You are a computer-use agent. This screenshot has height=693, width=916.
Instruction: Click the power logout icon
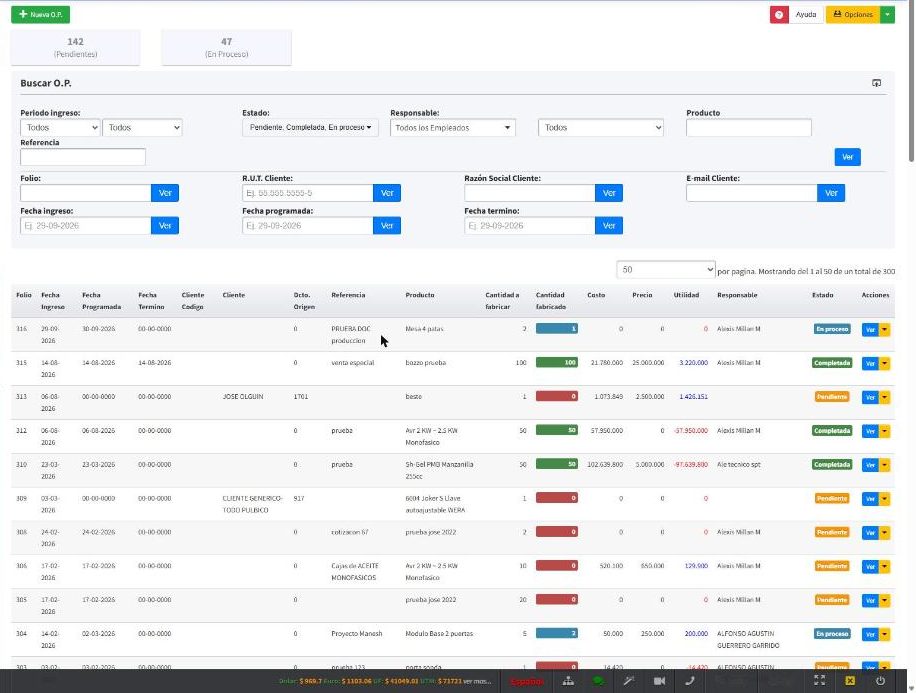click(880, 681)
